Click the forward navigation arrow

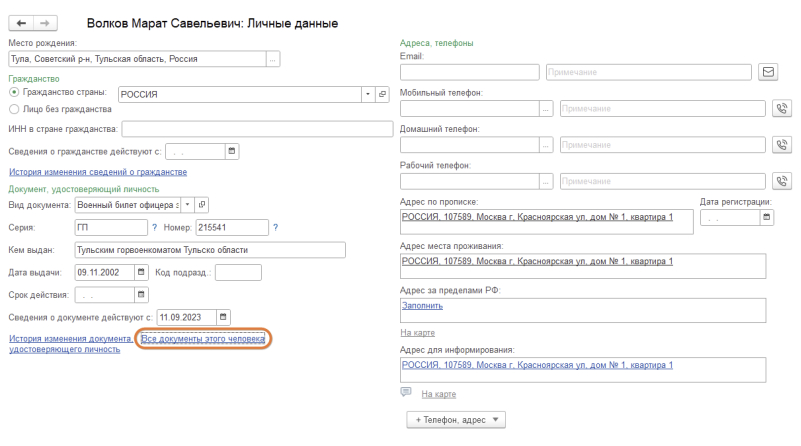click(x=46, y=22)
